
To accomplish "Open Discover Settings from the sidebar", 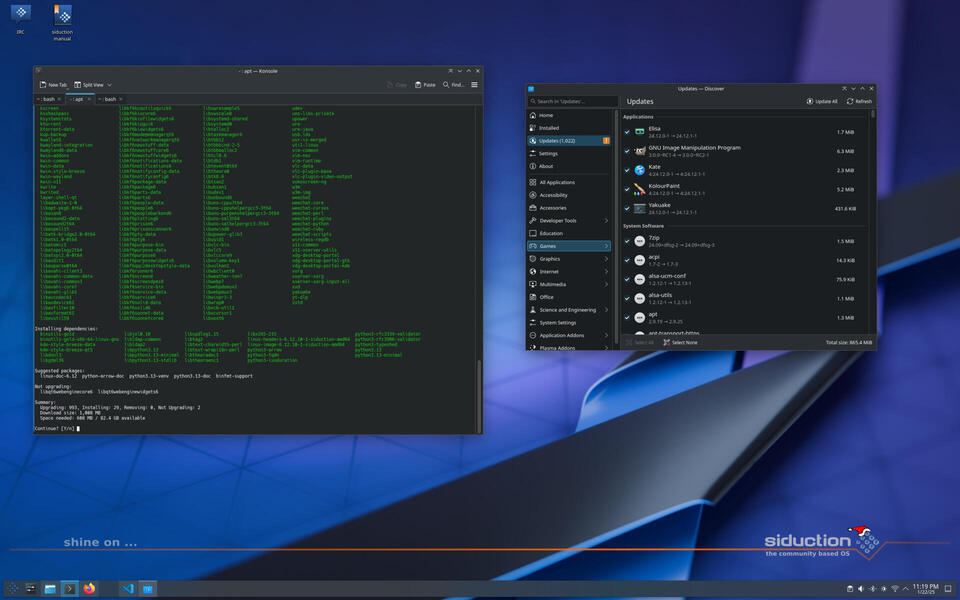I will [x=568, y=154].
